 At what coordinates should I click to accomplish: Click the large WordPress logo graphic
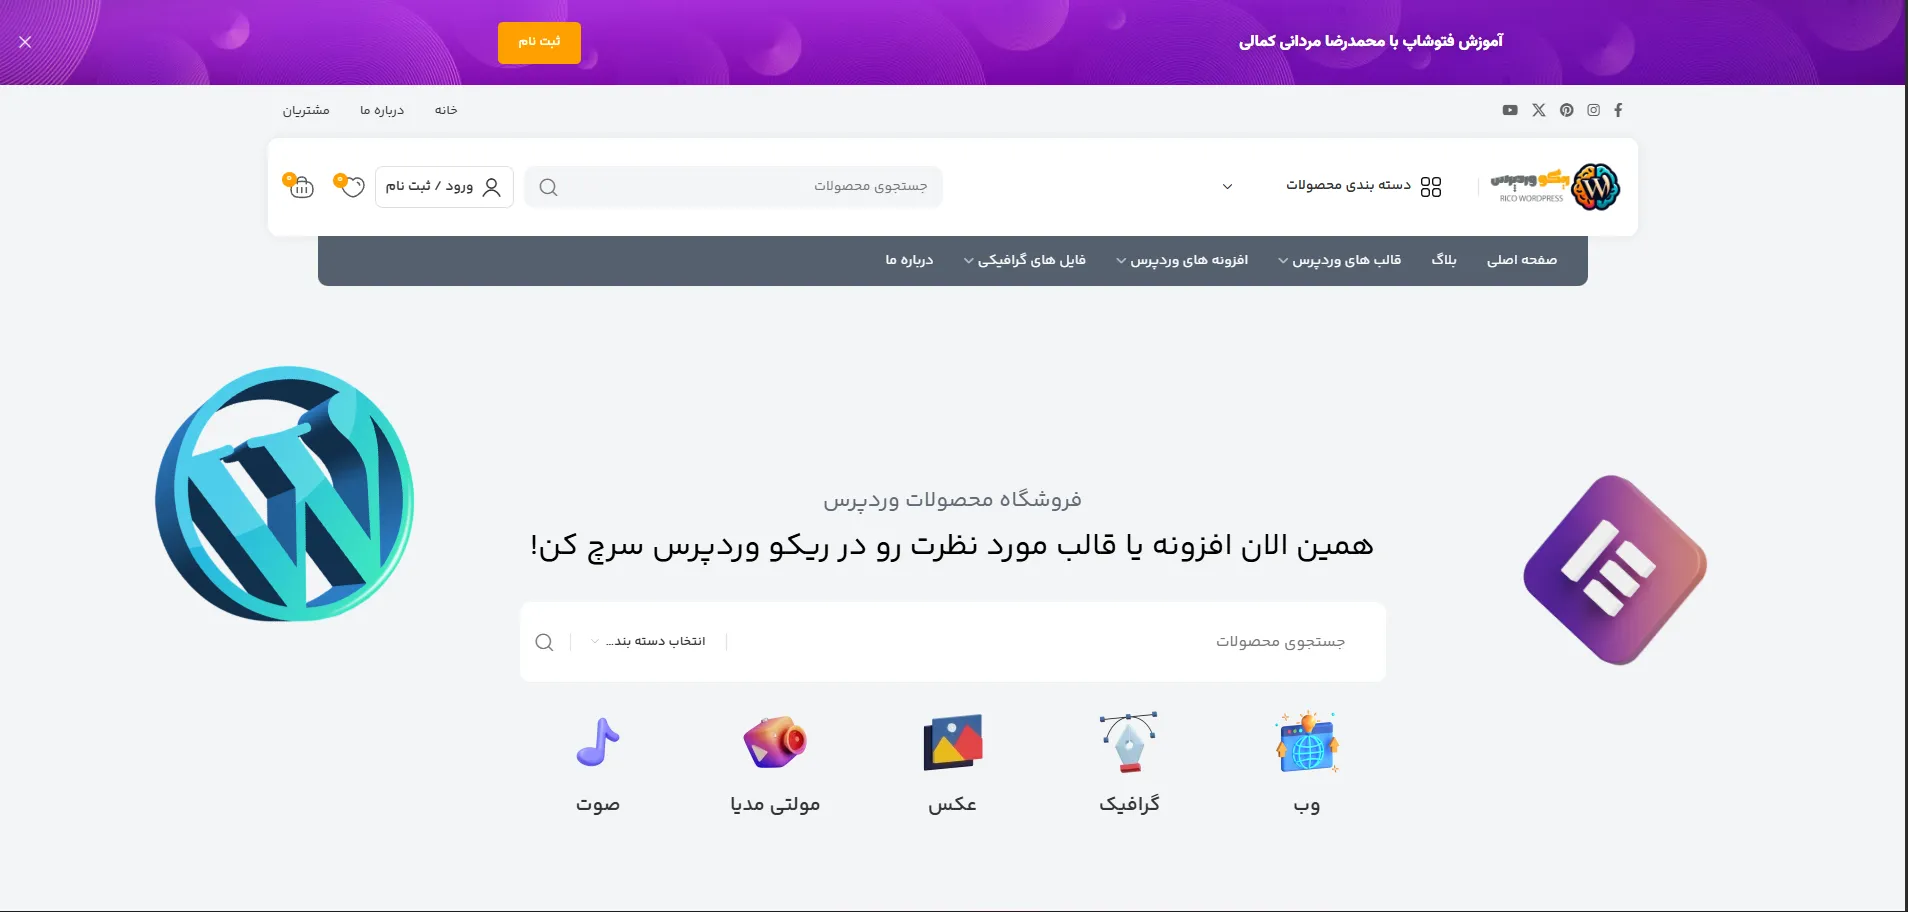(x=285, y=494)
